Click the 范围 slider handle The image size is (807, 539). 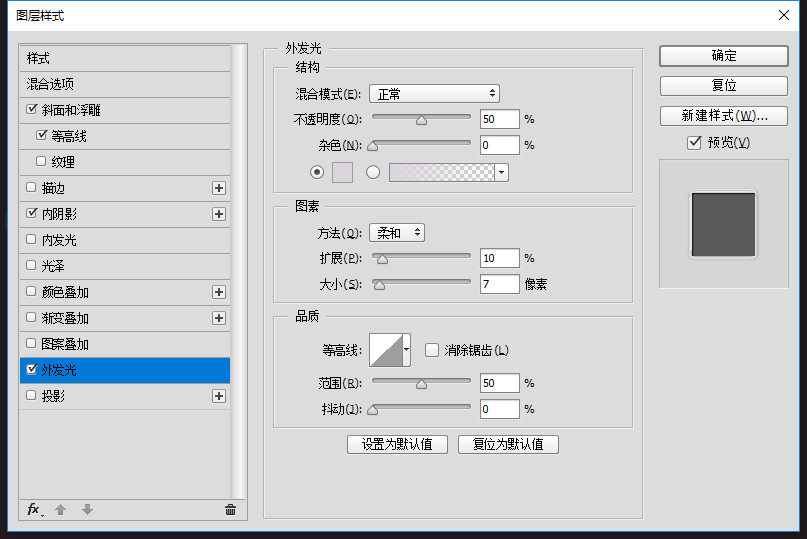tap(422, 384)
